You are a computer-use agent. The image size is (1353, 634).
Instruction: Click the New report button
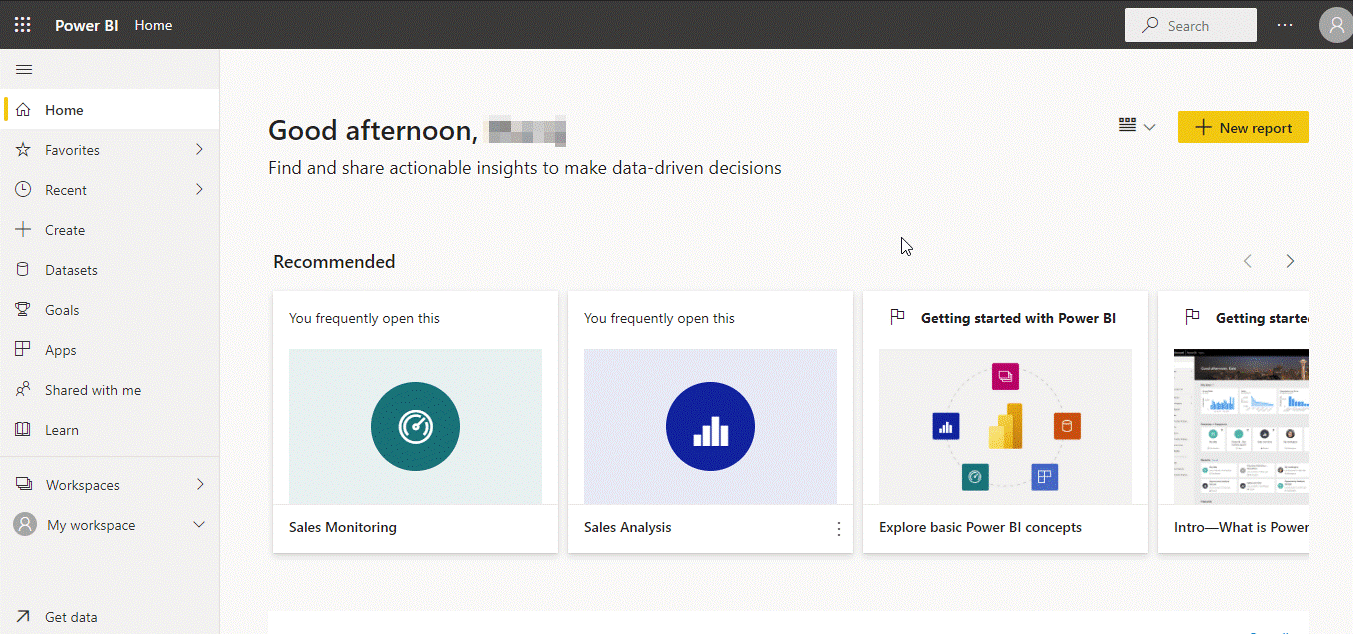[x=1243, y=127]
